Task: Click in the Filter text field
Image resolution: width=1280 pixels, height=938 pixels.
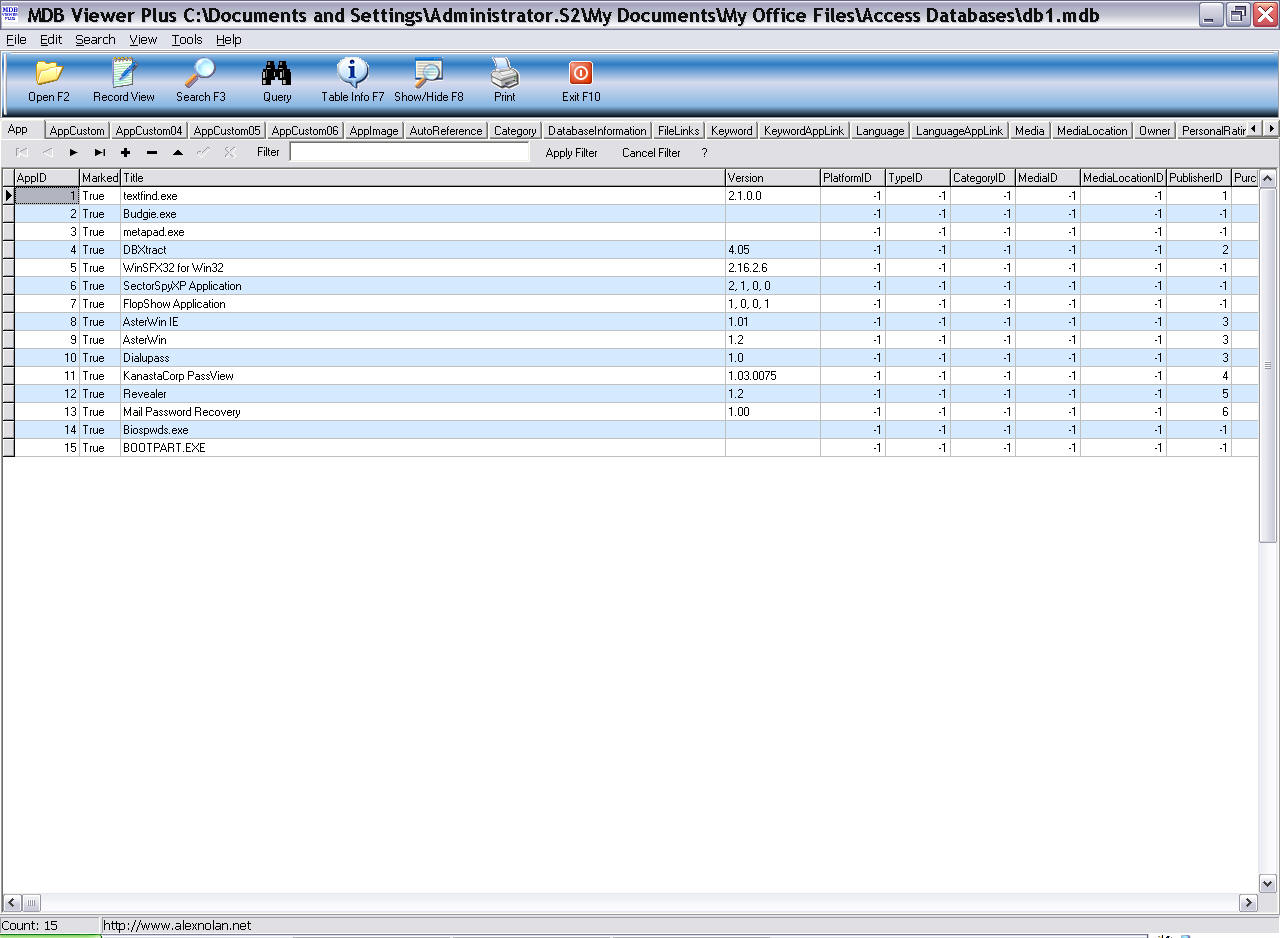Action: point(410,152)
